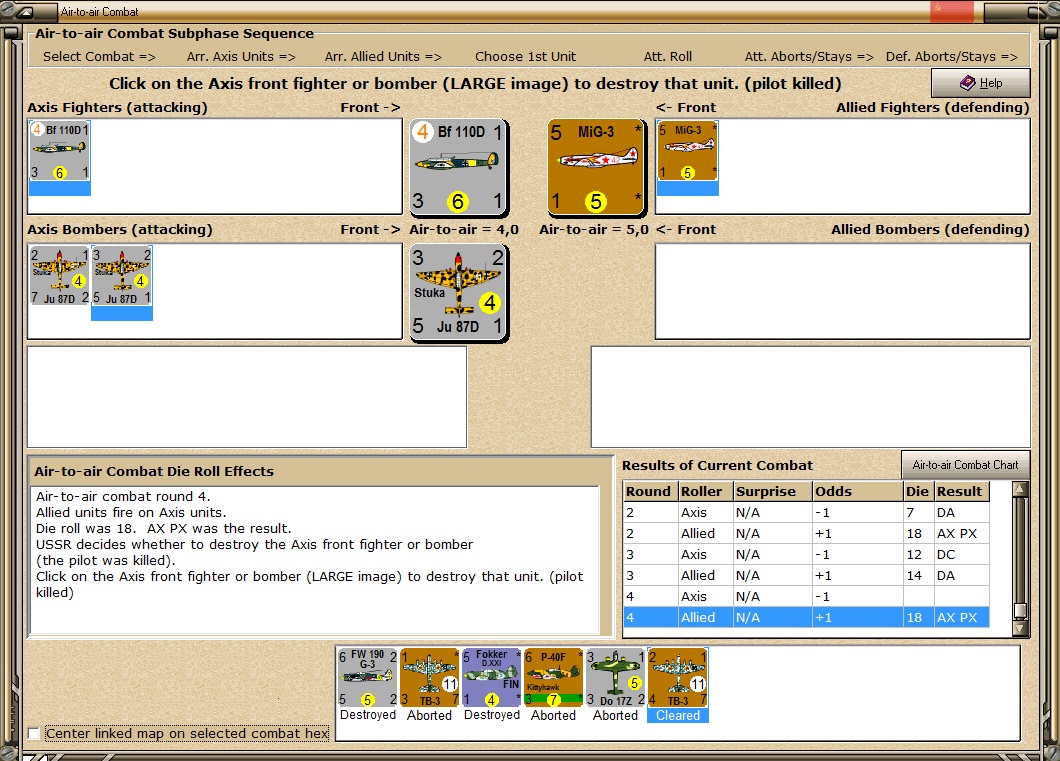The height and width of the screenshot is (761, 1060).
Task: Click 'Choose 1st Unit' subphase label
Action: pos(525,57)
